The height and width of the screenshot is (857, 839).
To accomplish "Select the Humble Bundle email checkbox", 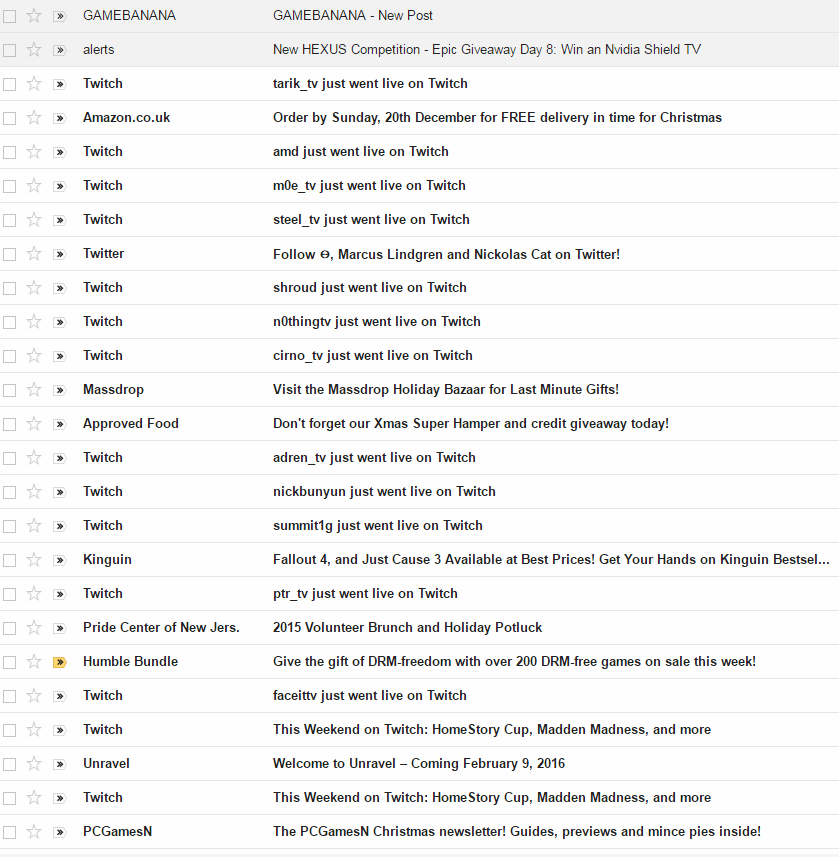I will point(9,662).
